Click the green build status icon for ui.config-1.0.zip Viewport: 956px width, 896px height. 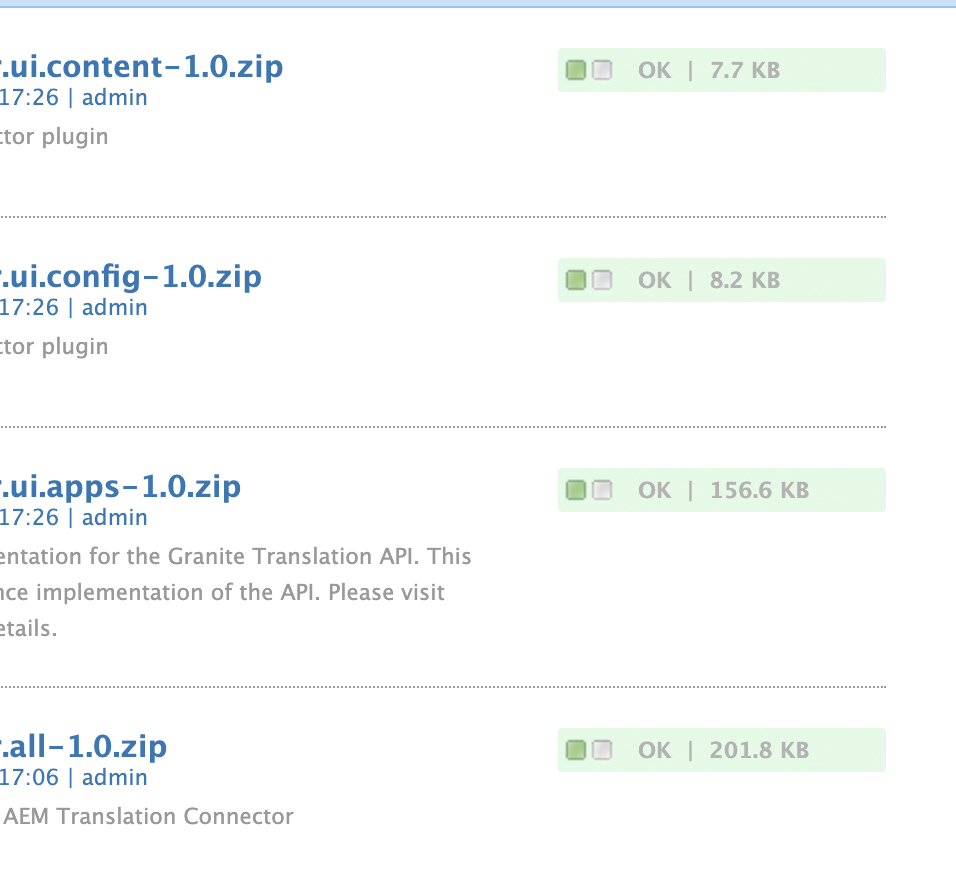click(x=577, y=280)
